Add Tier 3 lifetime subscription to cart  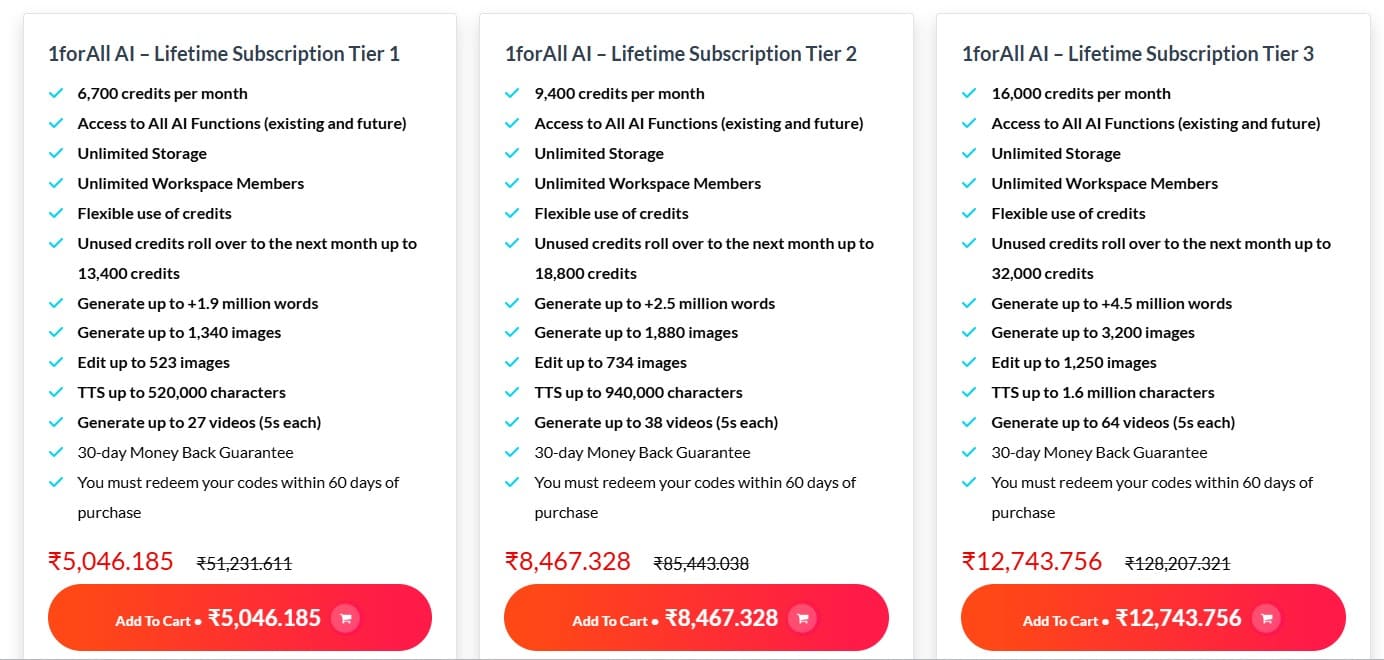pos(1152,618)
